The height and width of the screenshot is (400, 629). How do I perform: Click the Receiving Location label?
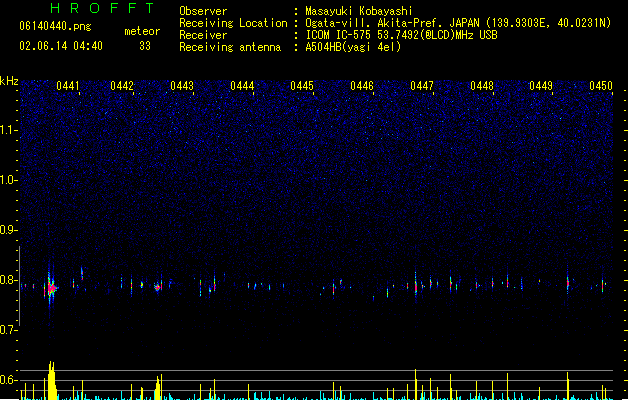pos(233,23)
